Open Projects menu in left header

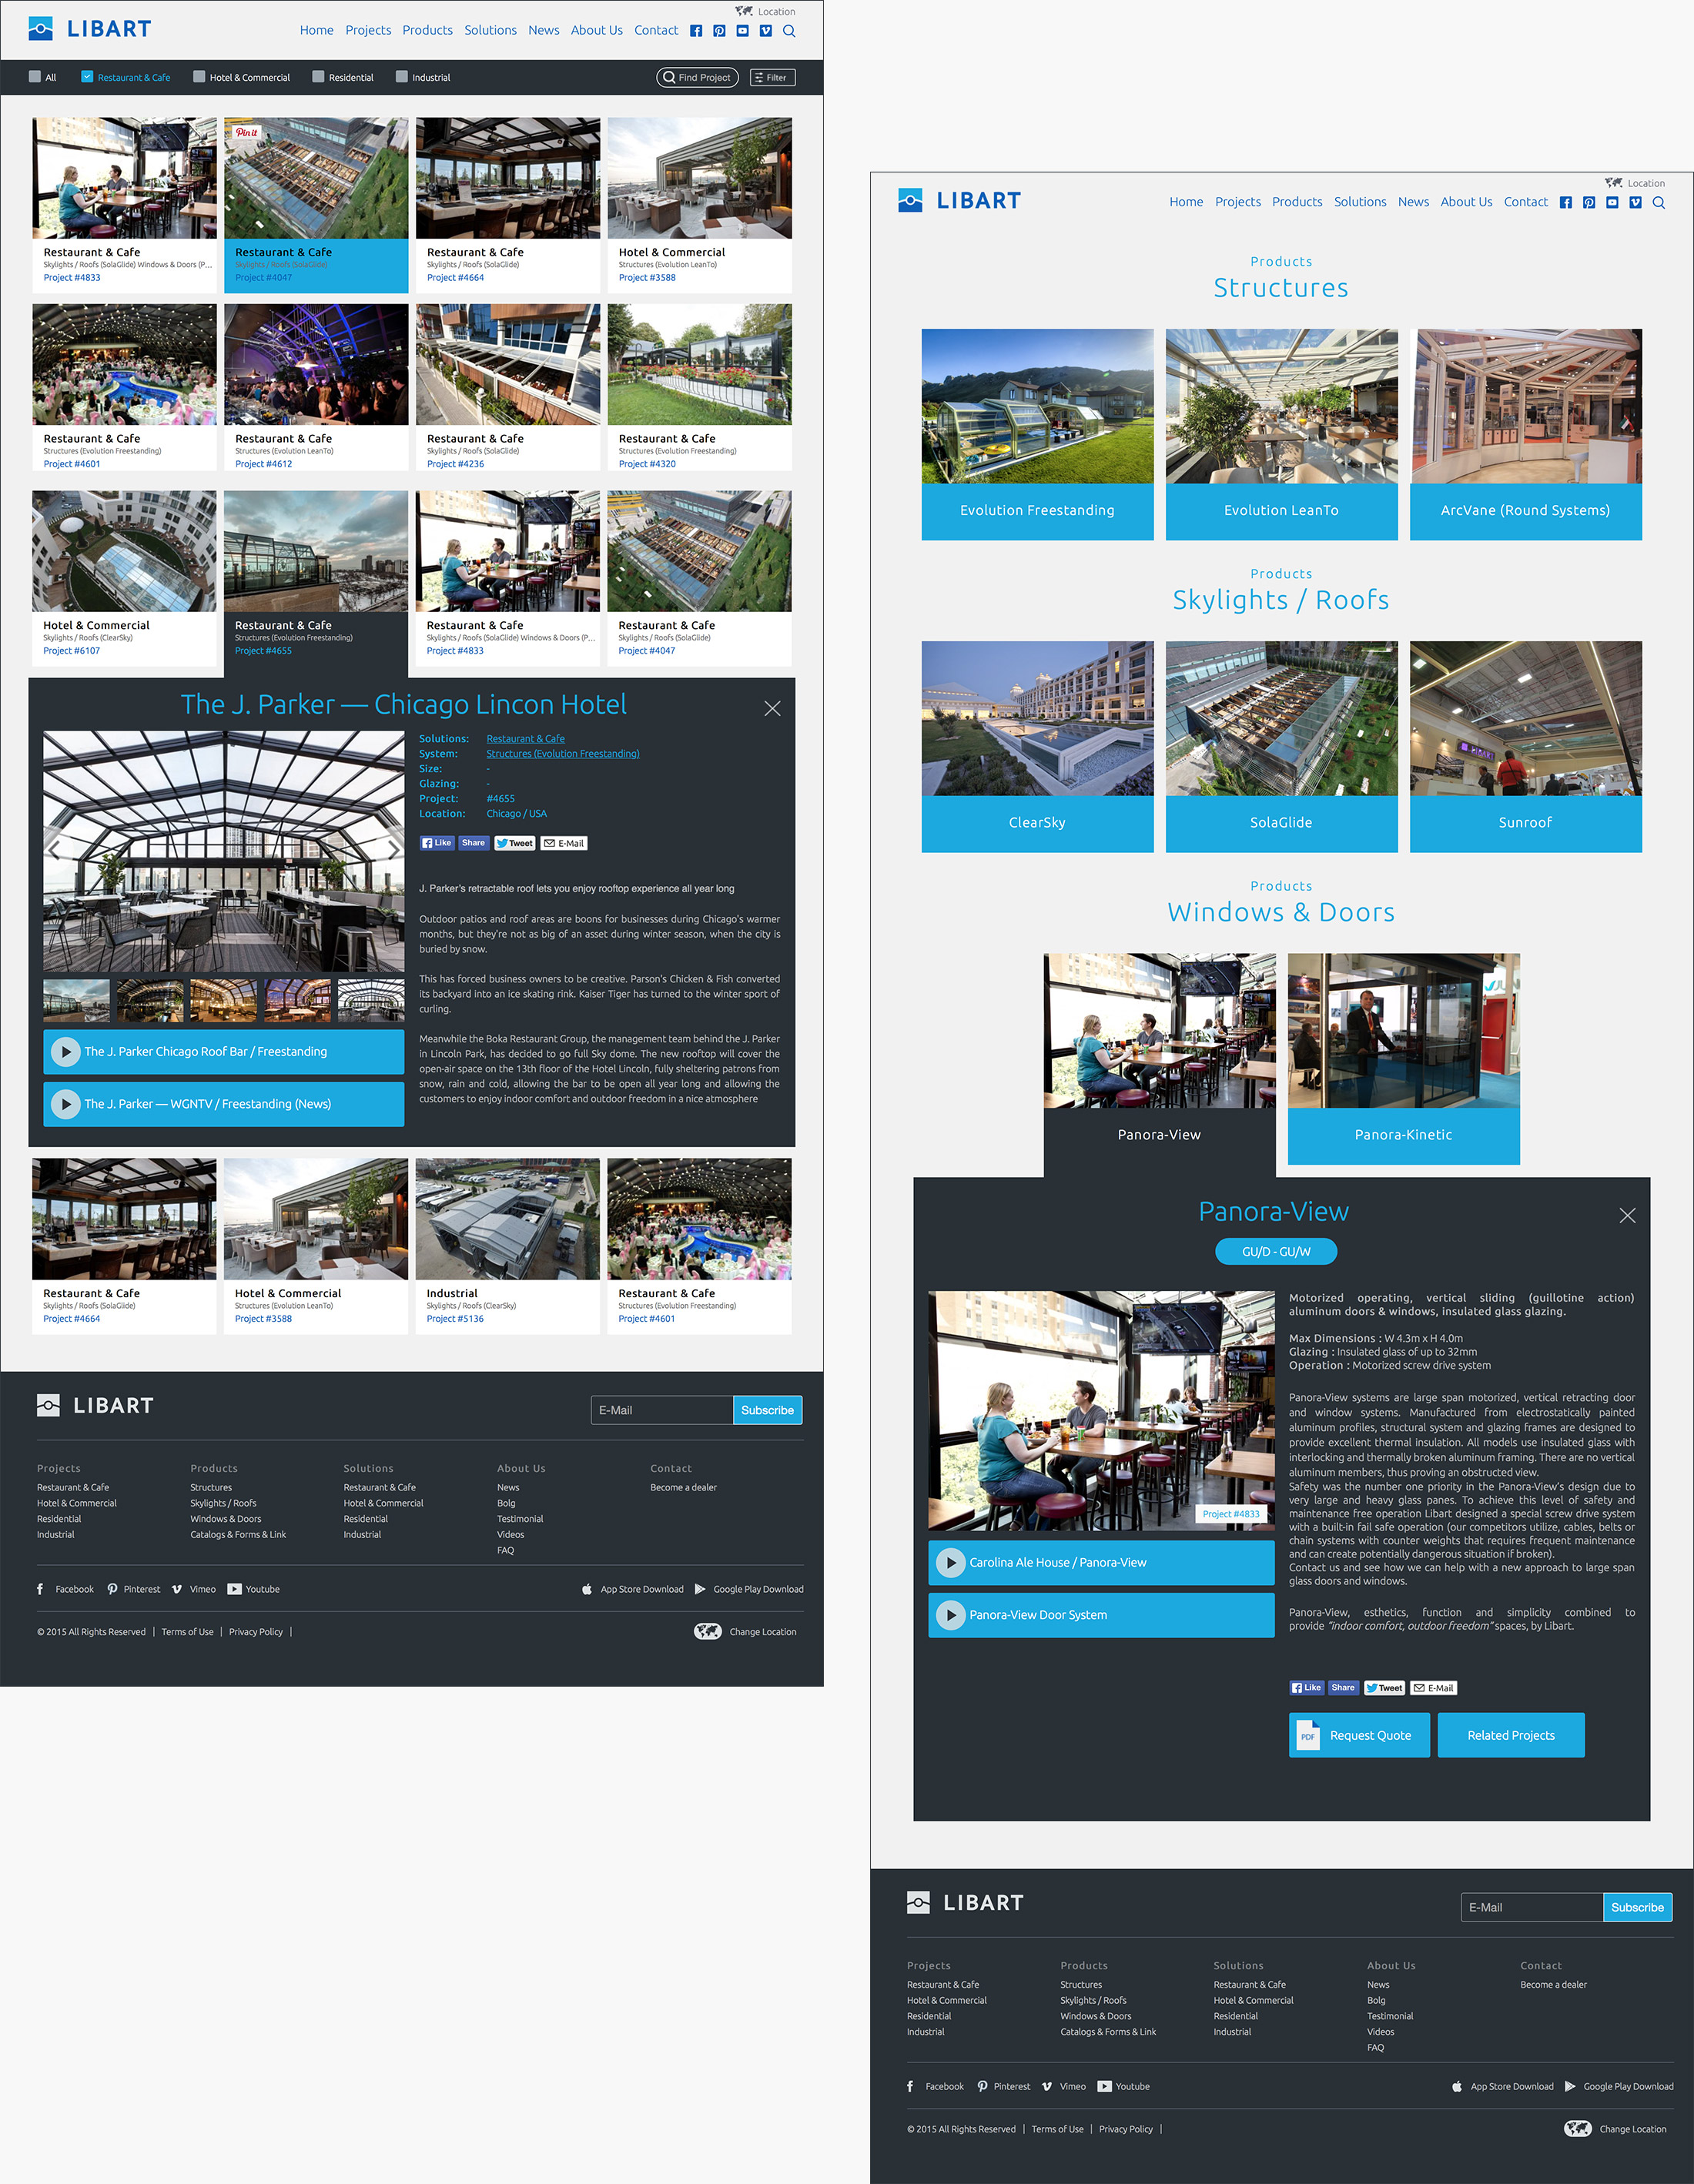(x=368, y=30)
